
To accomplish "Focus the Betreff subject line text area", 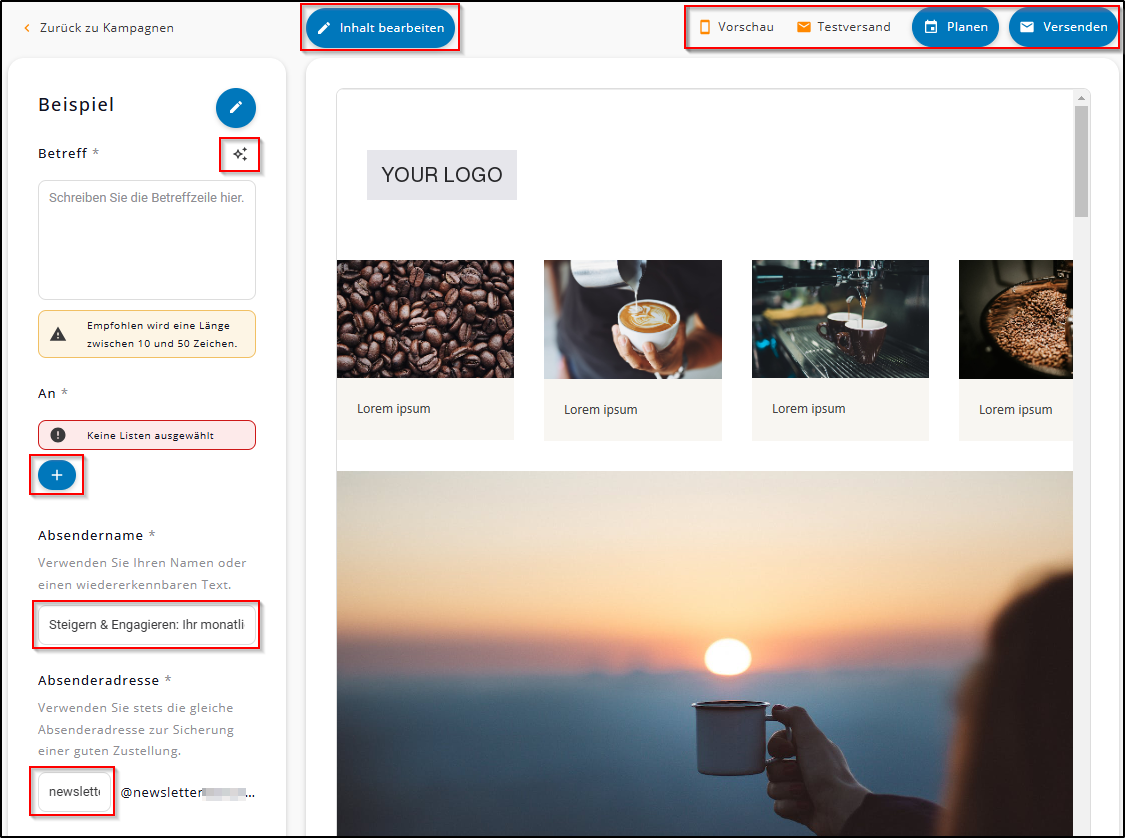I will click(x=147, y=240).
